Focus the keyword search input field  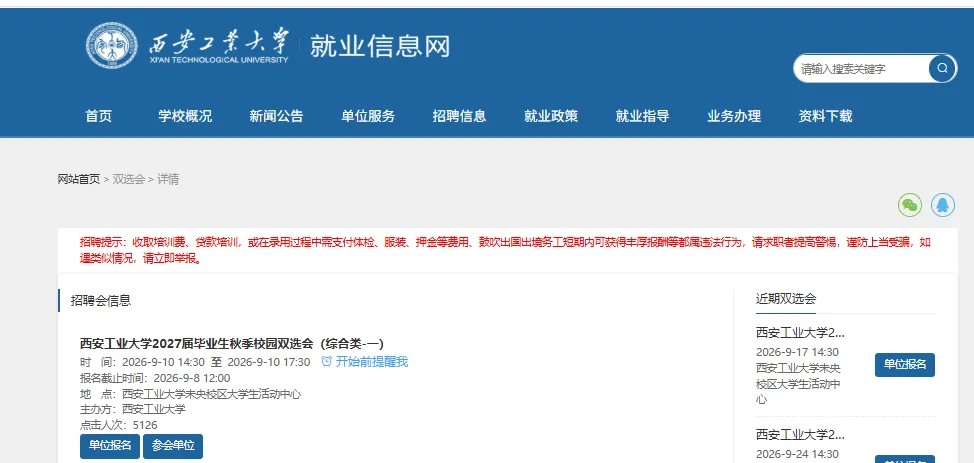(862, 69)
